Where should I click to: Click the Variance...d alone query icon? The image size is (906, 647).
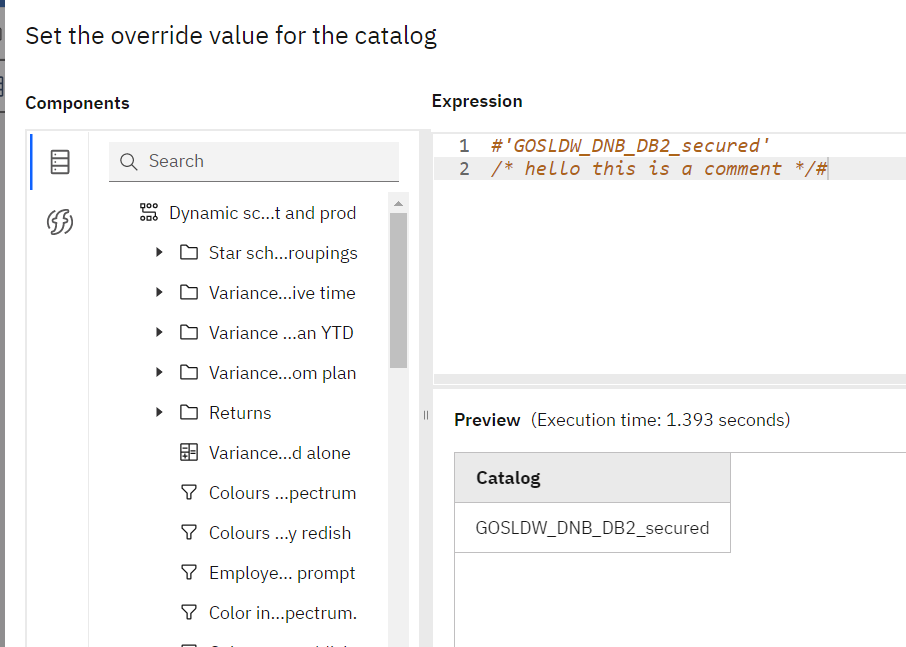tap(189, 453)
